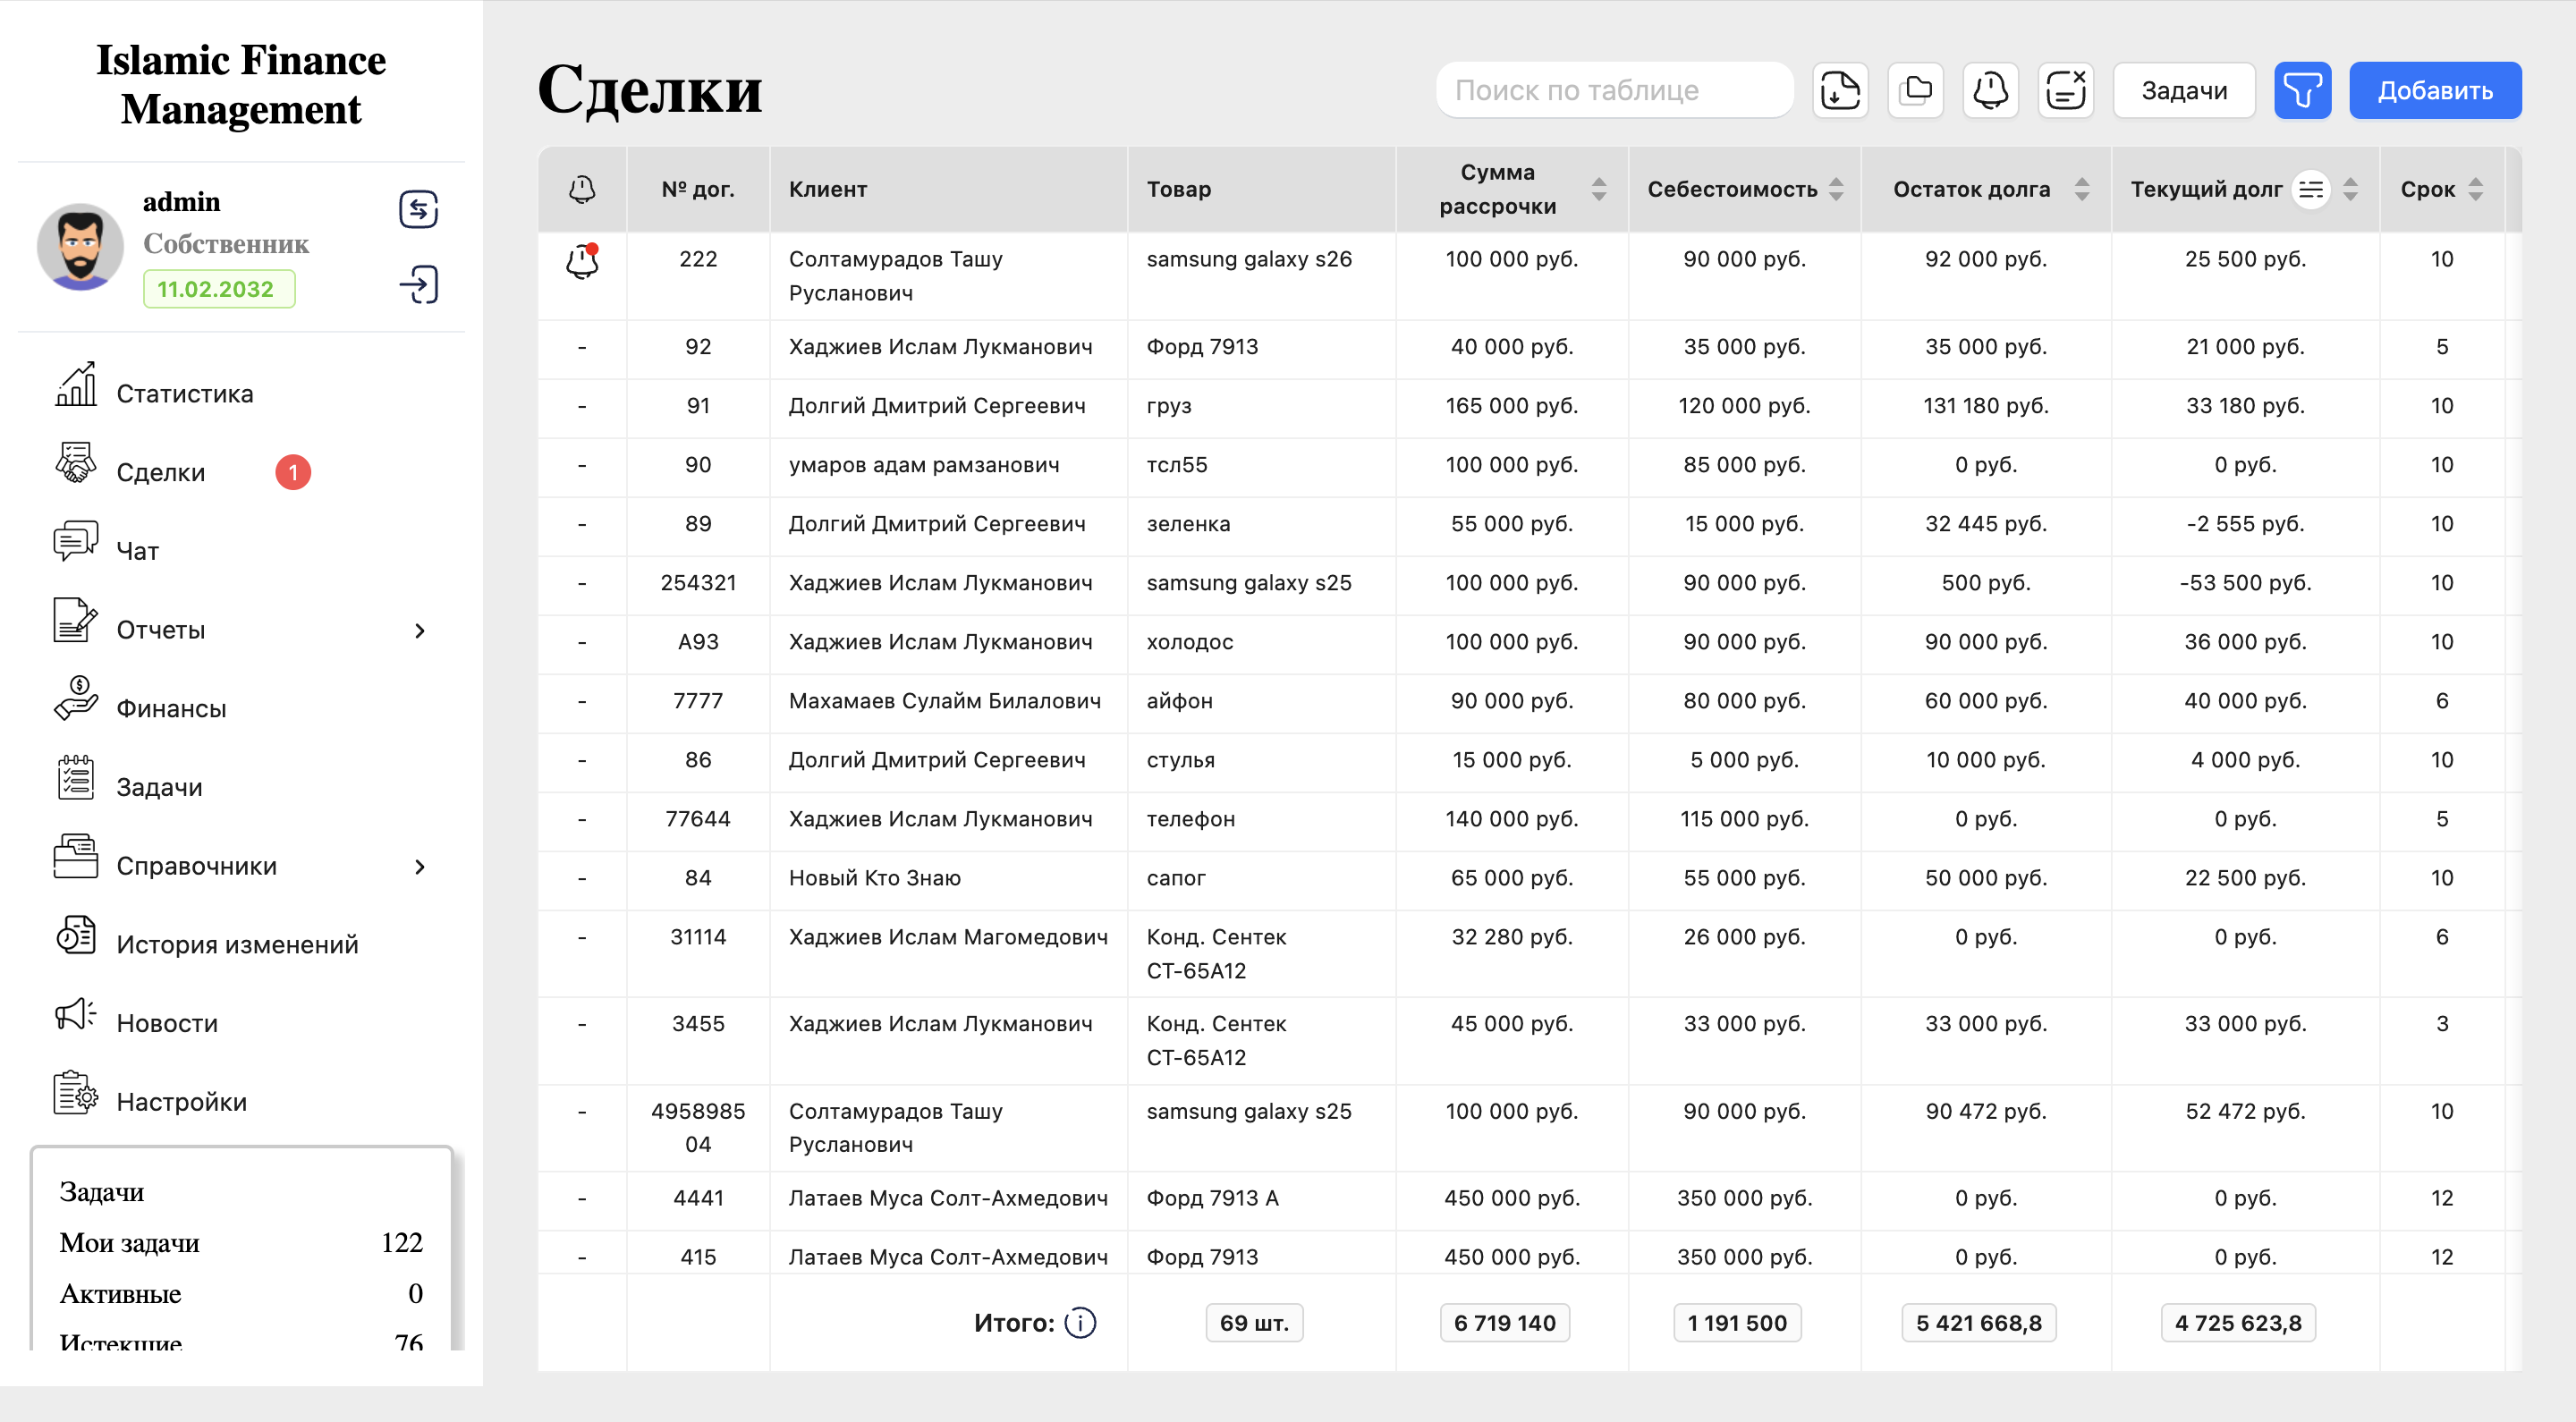Click the info icon next to Итого
2576x1422 pixels.
click(1080, 1323)
